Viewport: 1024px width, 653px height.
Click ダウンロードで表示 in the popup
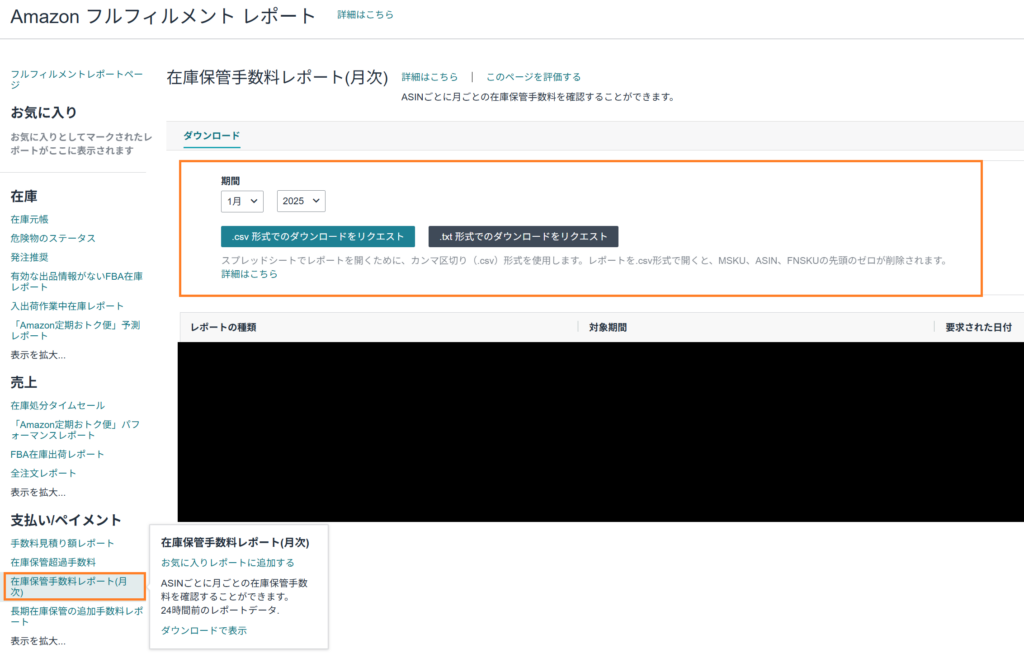pos(204,631)
